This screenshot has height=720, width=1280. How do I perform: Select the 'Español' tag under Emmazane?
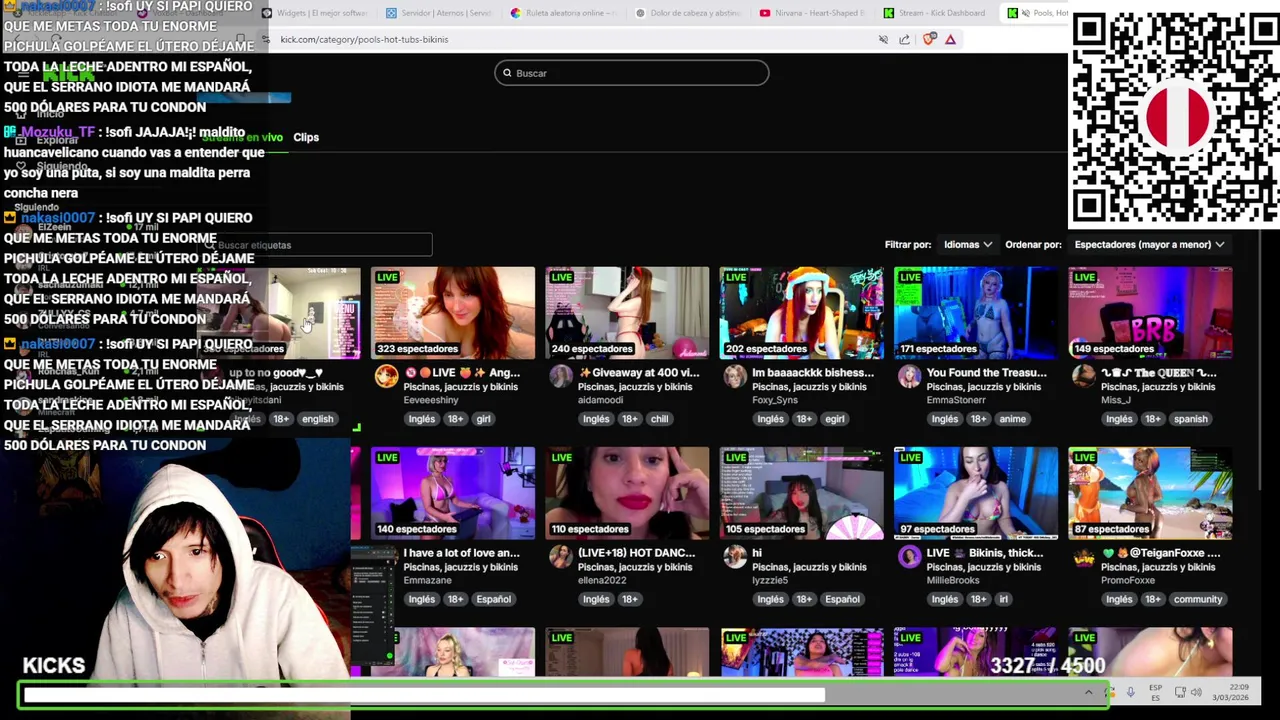pyautogui.click(x=493, y=599)
